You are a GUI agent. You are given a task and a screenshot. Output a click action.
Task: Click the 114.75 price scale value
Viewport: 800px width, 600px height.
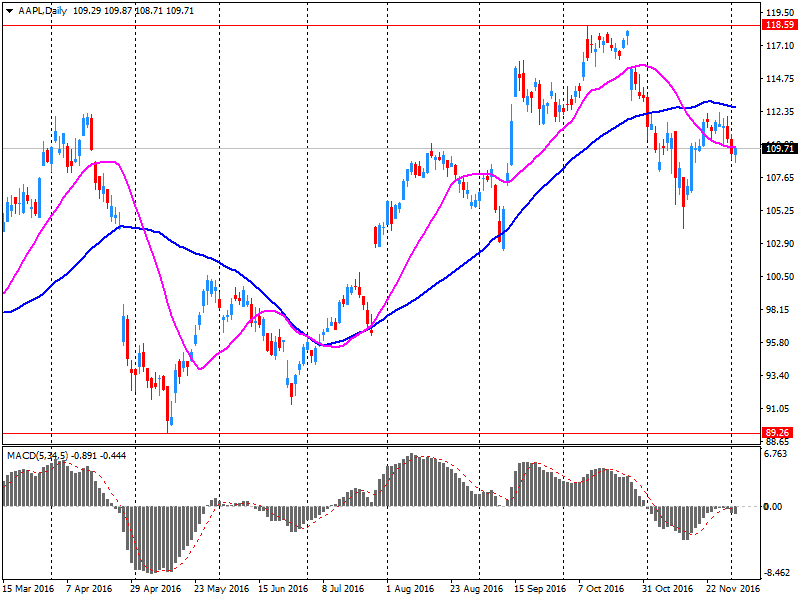tap(780, 79)
